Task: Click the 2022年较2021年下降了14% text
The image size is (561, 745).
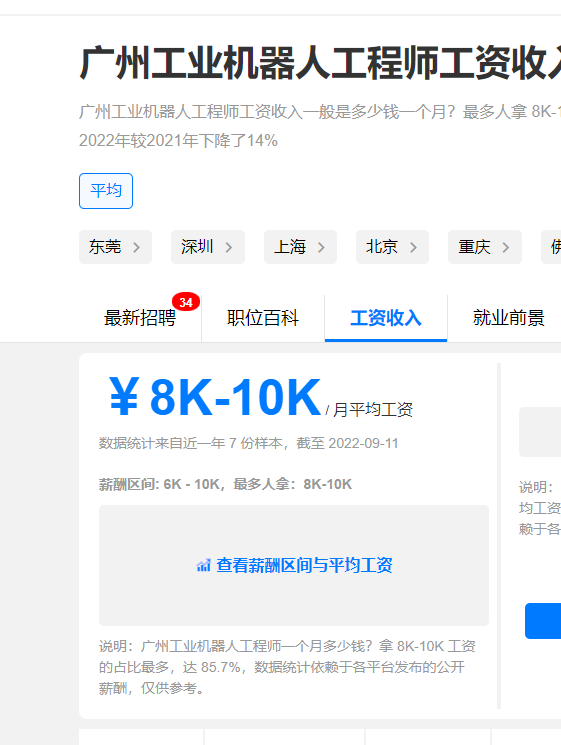Action: coord(178,141)
